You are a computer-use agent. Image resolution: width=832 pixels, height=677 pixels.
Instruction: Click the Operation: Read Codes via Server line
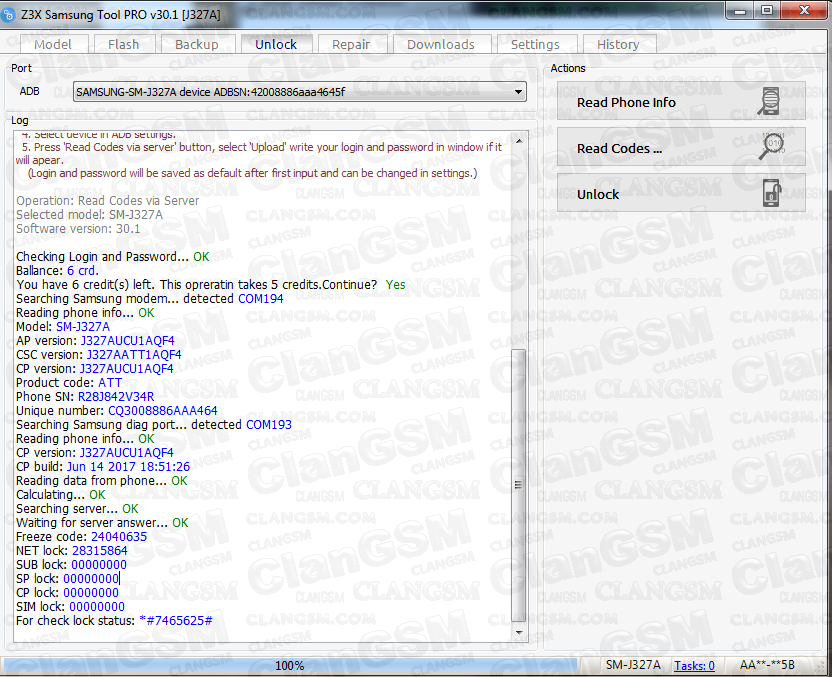(x=108, y=201)
